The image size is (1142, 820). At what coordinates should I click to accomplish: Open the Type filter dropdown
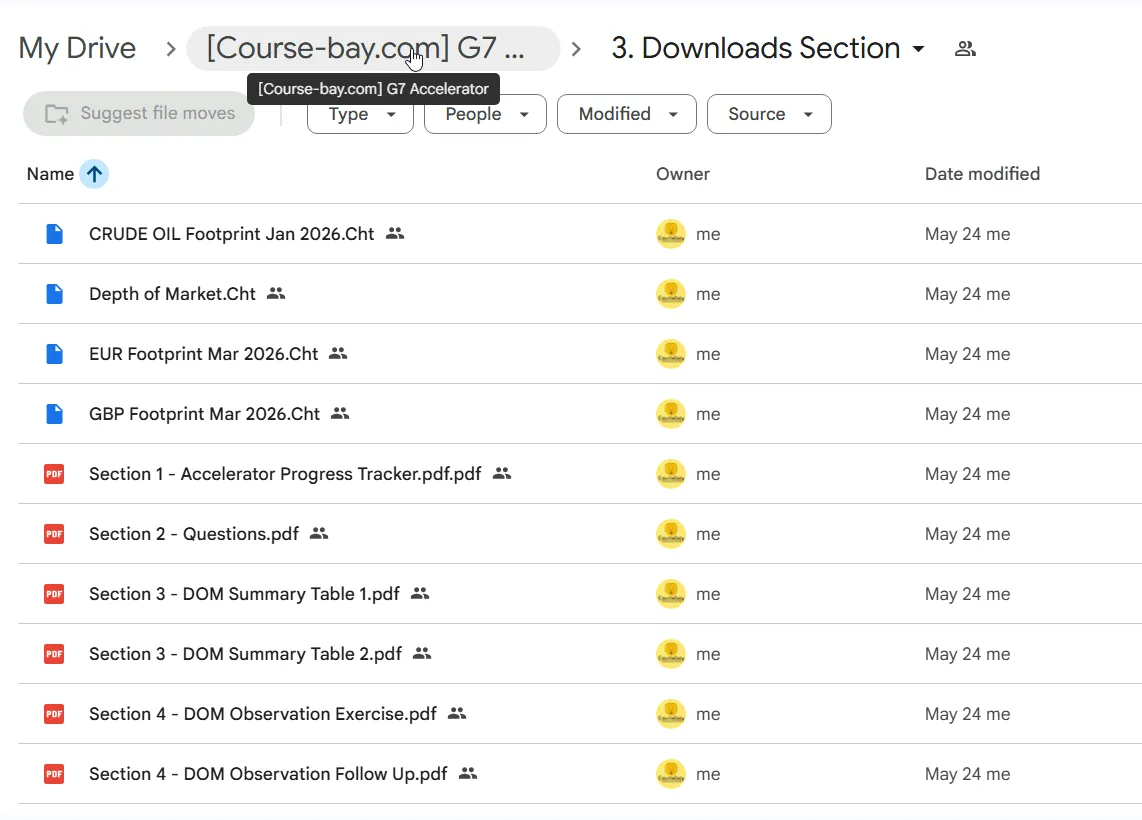pyautogui.click(x=361, y=114)
